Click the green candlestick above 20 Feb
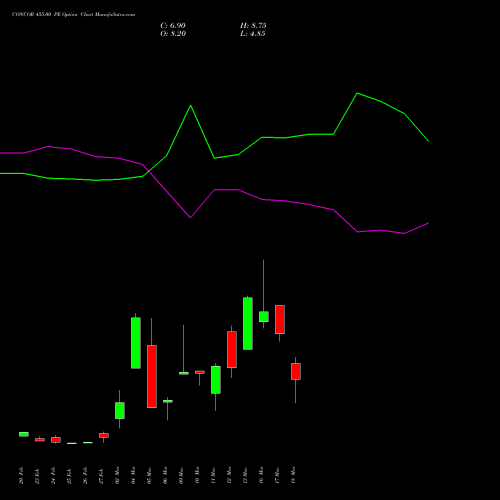 pyautogui.click(x=24, y=434)
